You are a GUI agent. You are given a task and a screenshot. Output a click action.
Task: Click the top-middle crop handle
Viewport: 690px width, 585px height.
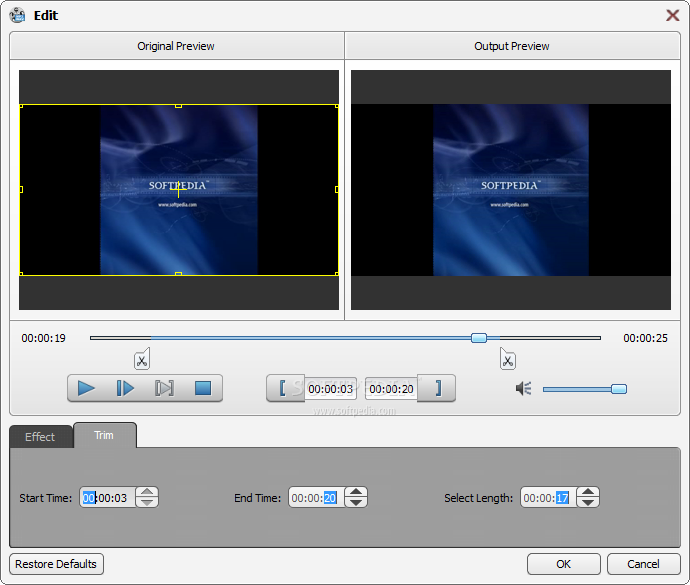pos(178,106)
